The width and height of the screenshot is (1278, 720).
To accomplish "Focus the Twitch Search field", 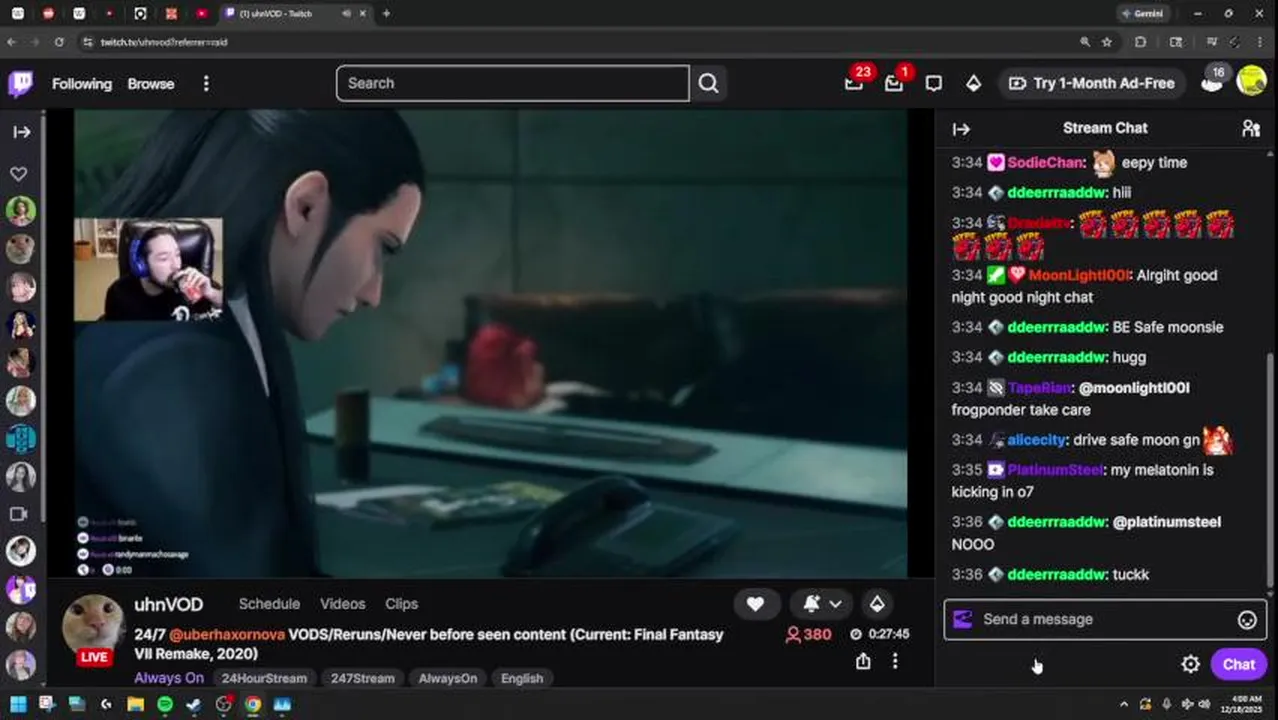I will click(512, 83).
